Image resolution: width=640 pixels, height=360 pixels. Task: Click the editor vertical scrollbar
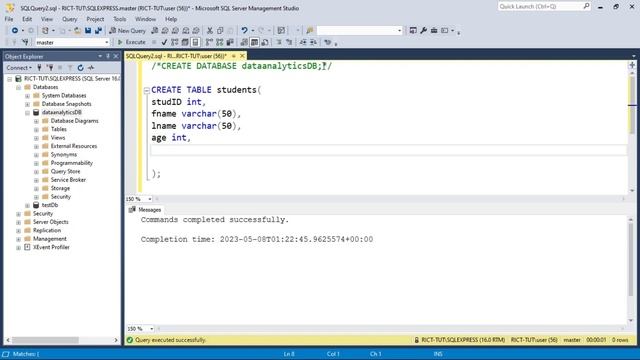pyautogui.click(x=632, y=131)
